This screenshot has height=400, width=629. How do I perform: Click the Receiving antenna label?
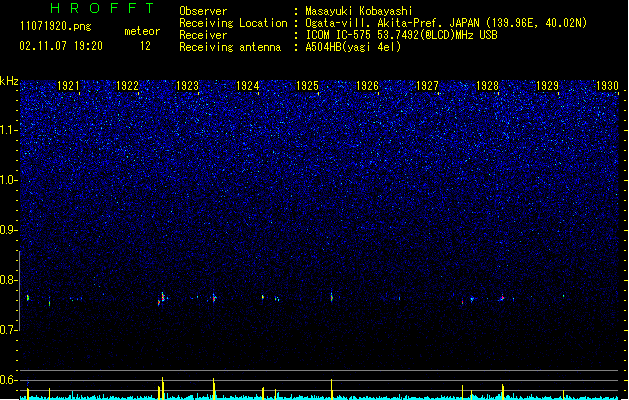click(230, 47)
